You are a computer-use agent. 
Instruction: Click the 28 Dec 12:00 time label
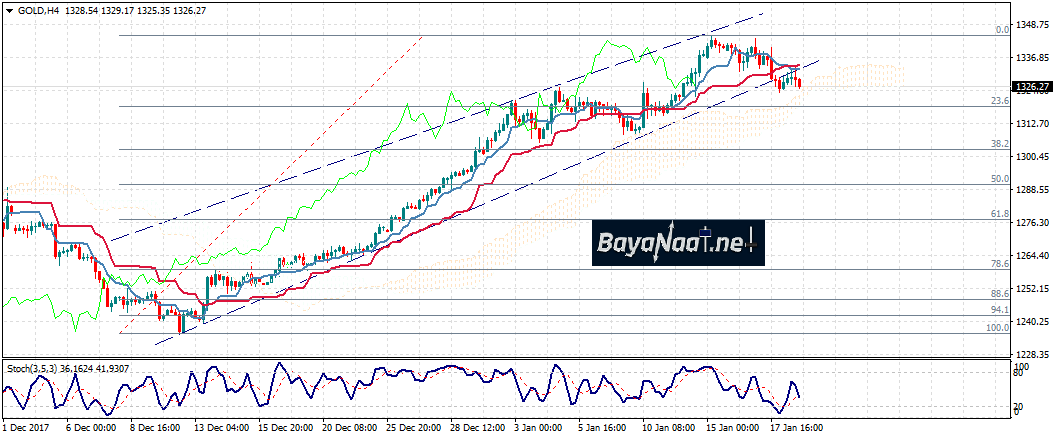click(x=479, y=428)
